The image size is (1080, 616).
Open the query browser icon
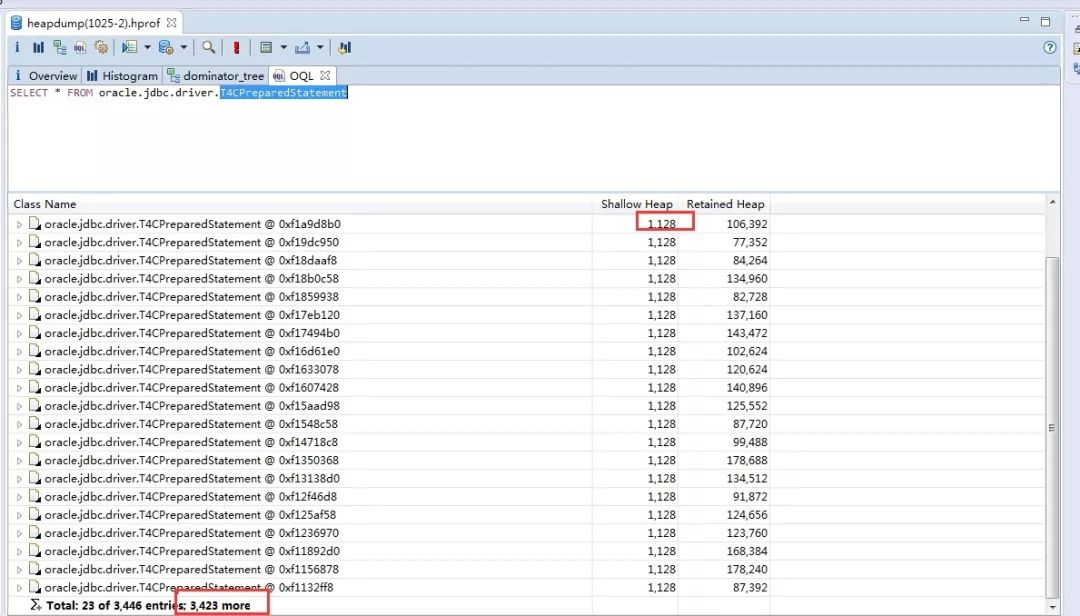point(165,48)
